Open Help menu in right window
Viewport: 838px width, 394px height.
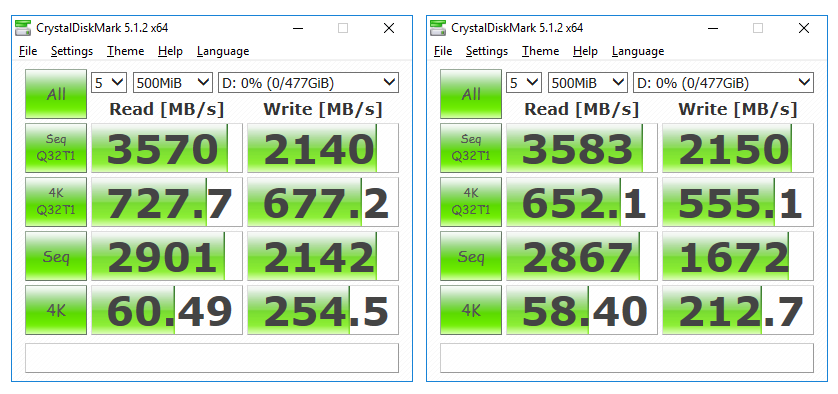pos(585,51)
